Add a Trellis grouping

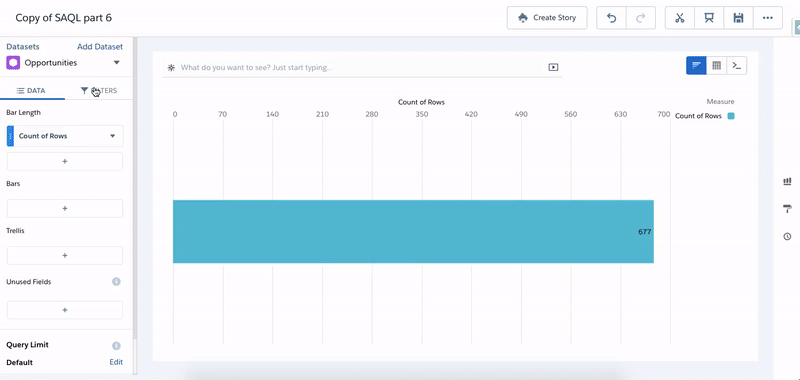click(65, 256)
